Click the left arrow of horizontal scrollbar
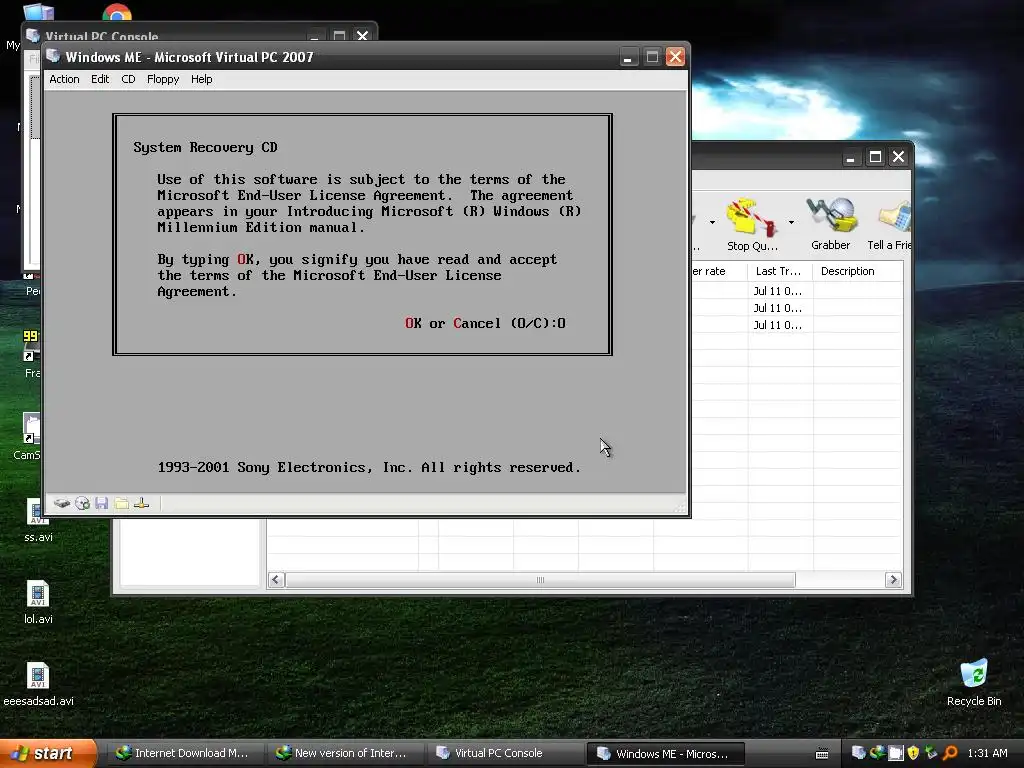 (276, 580)
